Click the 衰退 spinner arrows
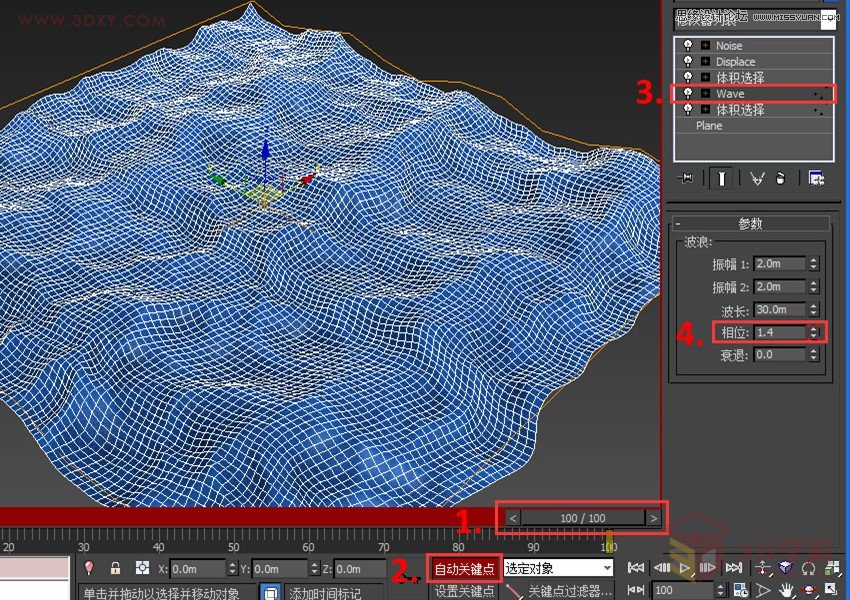This screenshot has height=600, width=850. pyautogui.click(x=813, y=355)
